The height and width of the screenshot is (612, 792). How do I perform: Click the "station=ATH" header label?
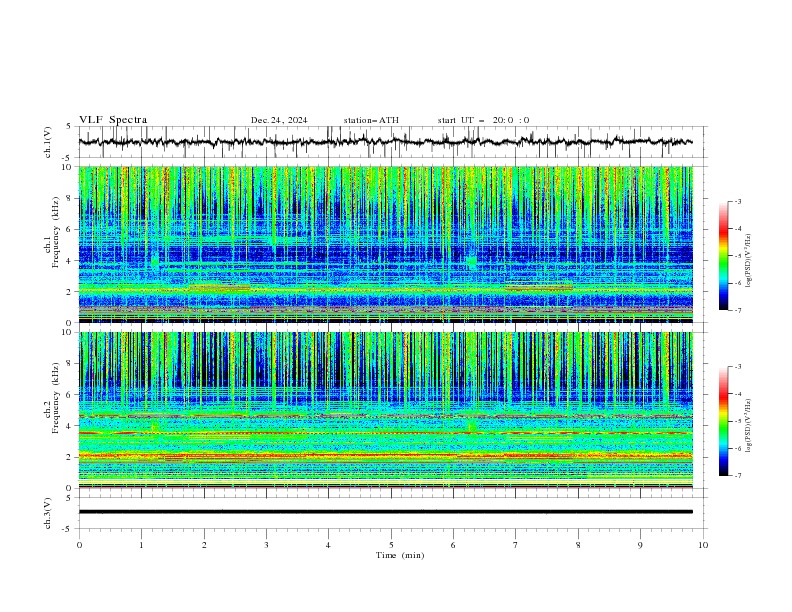point(371,120)
